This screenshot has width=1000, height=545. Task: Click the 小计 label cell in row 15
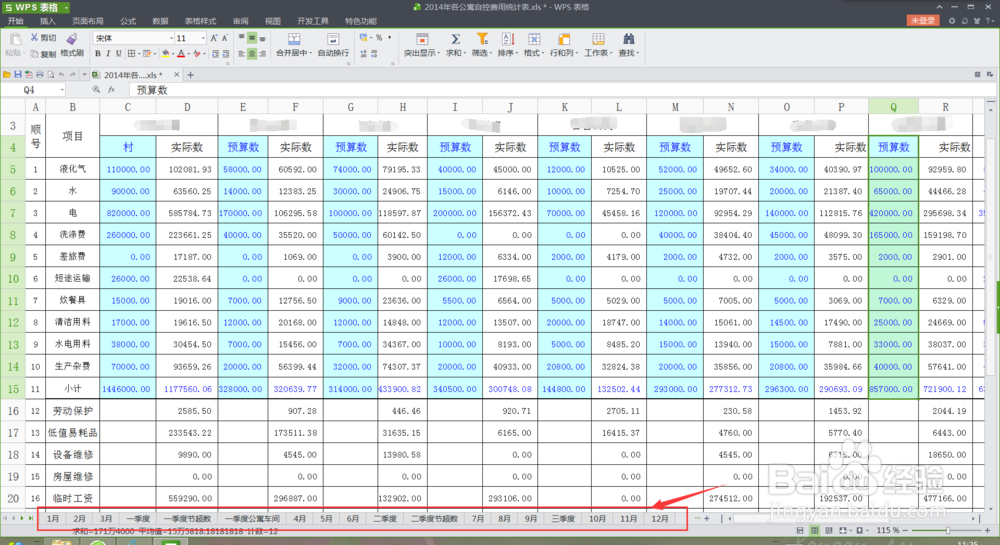pos(72,389)
